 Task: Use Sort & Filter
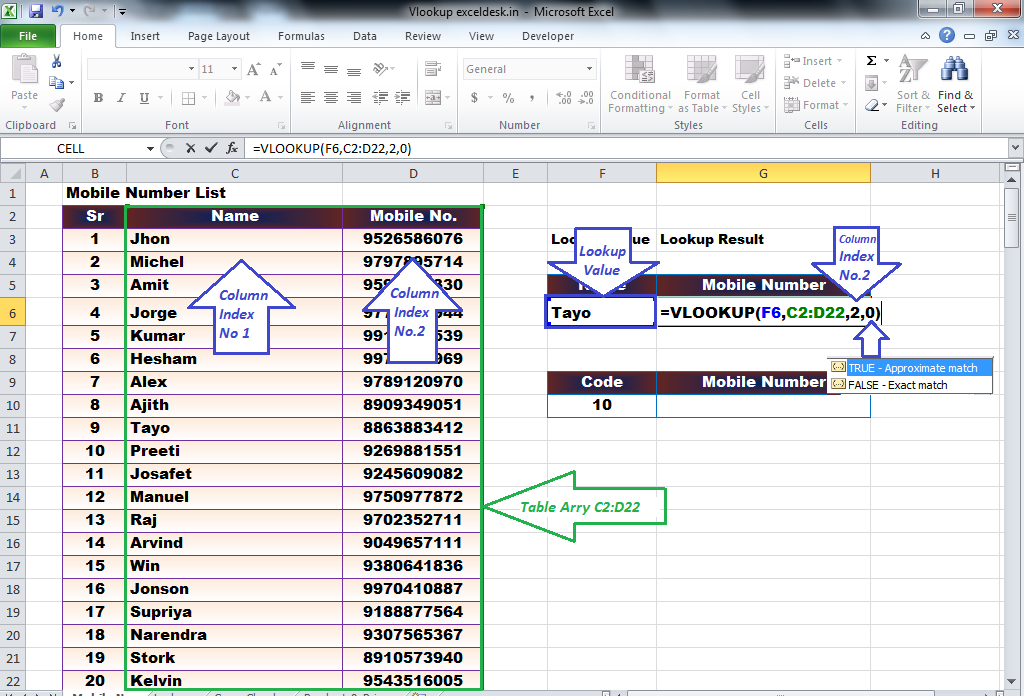point(912,85)
